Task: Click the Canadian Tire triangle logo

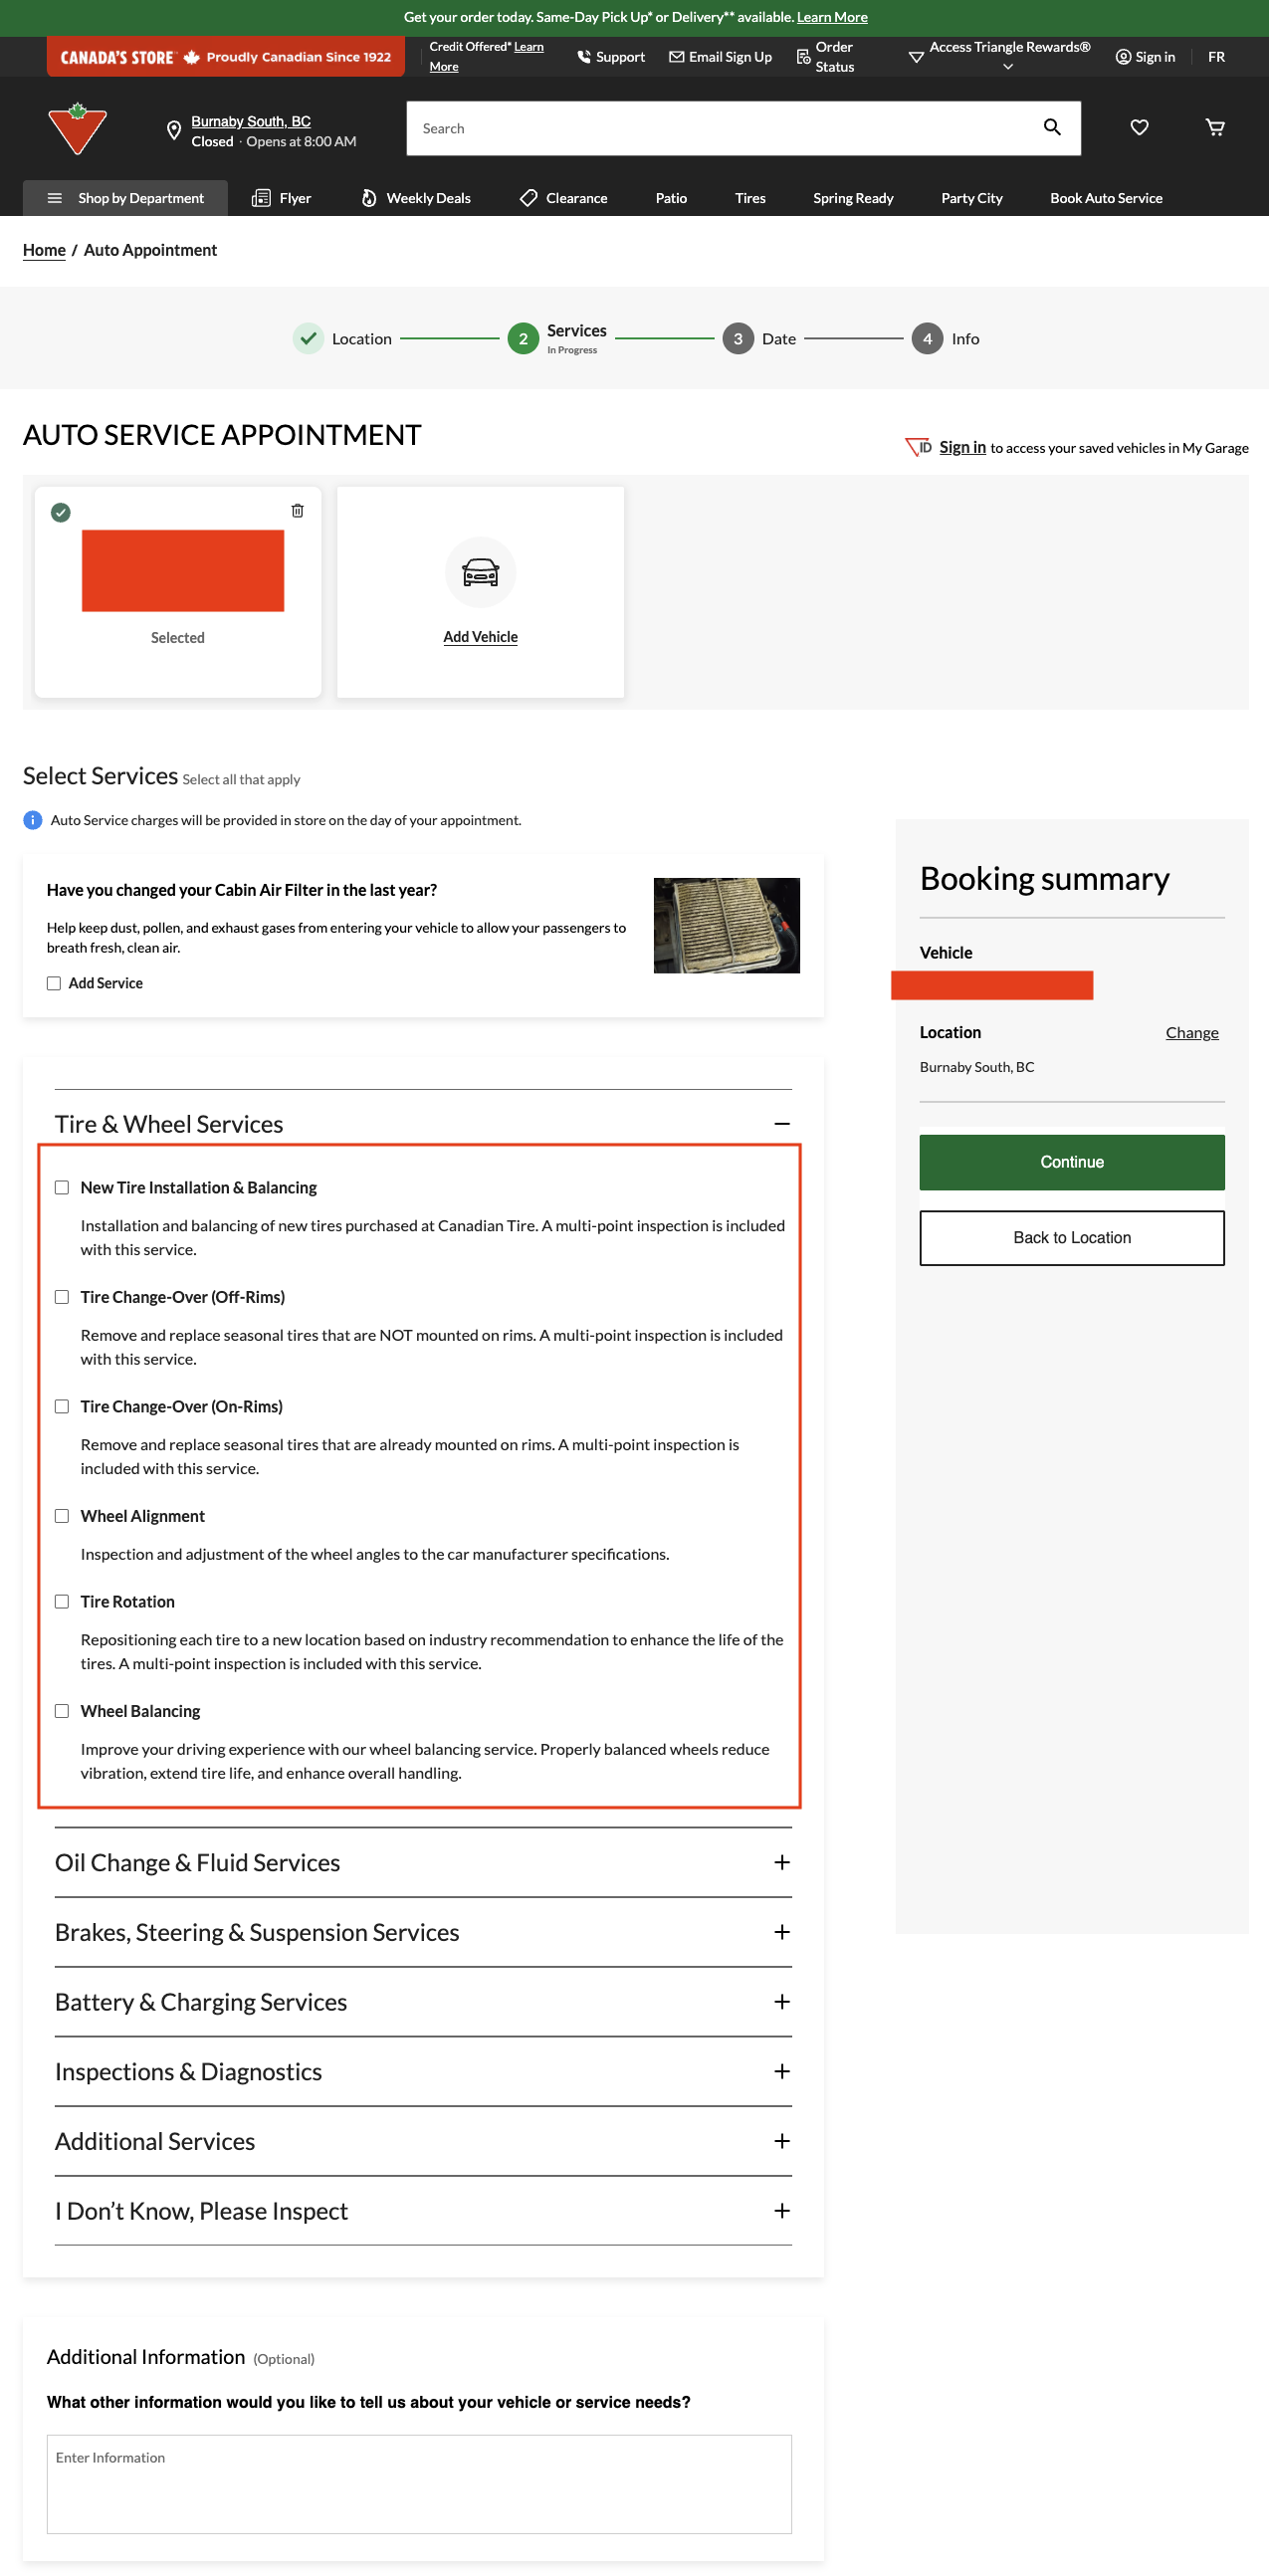Action: (77, 129)
